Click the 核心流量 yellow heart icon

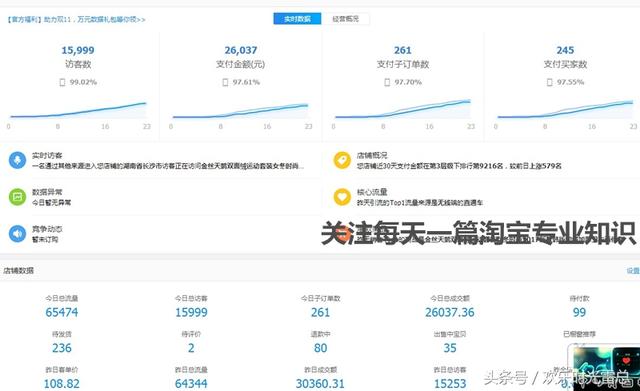pos(342,197)
